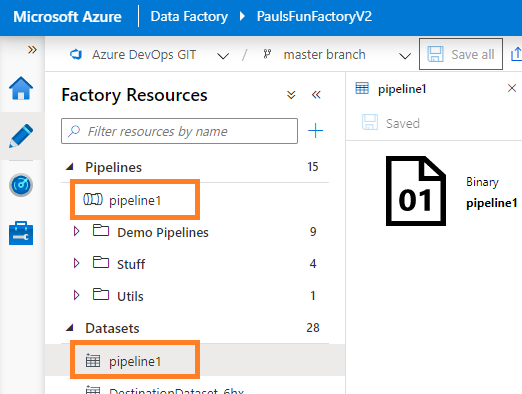This screenshot has width=522, height=394.
Task: Click the Saved status button
Action: (391, 123)
